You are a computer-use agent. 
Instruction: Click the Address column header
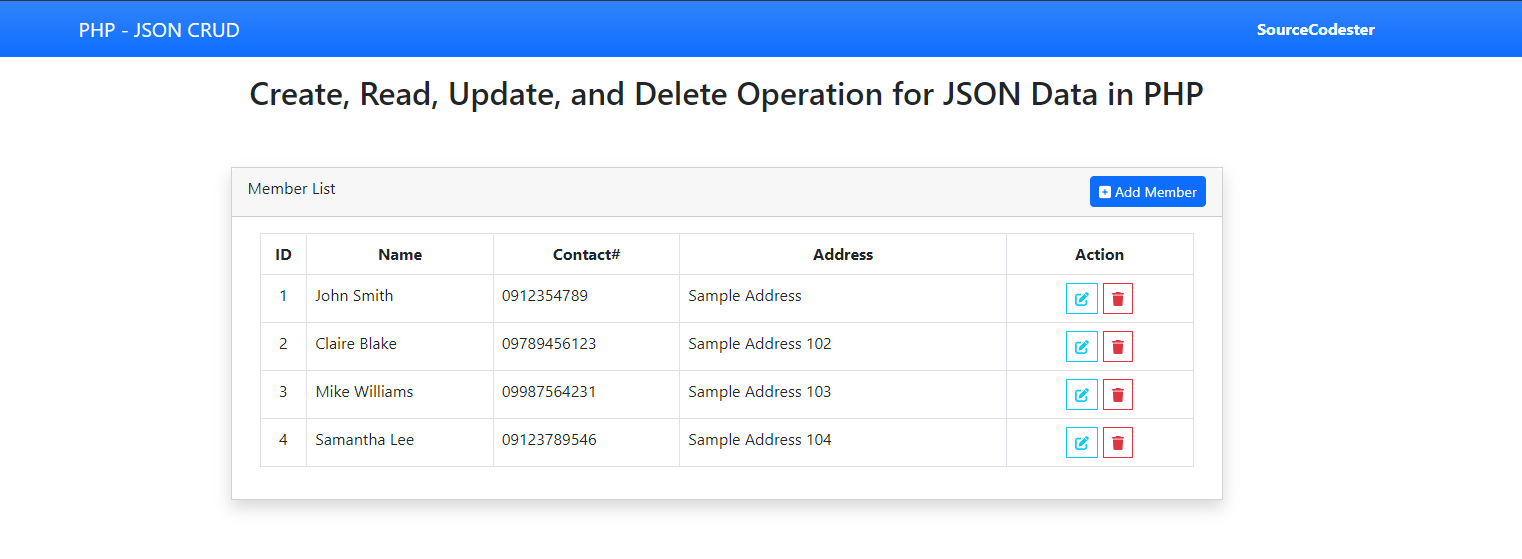(843, 254)
